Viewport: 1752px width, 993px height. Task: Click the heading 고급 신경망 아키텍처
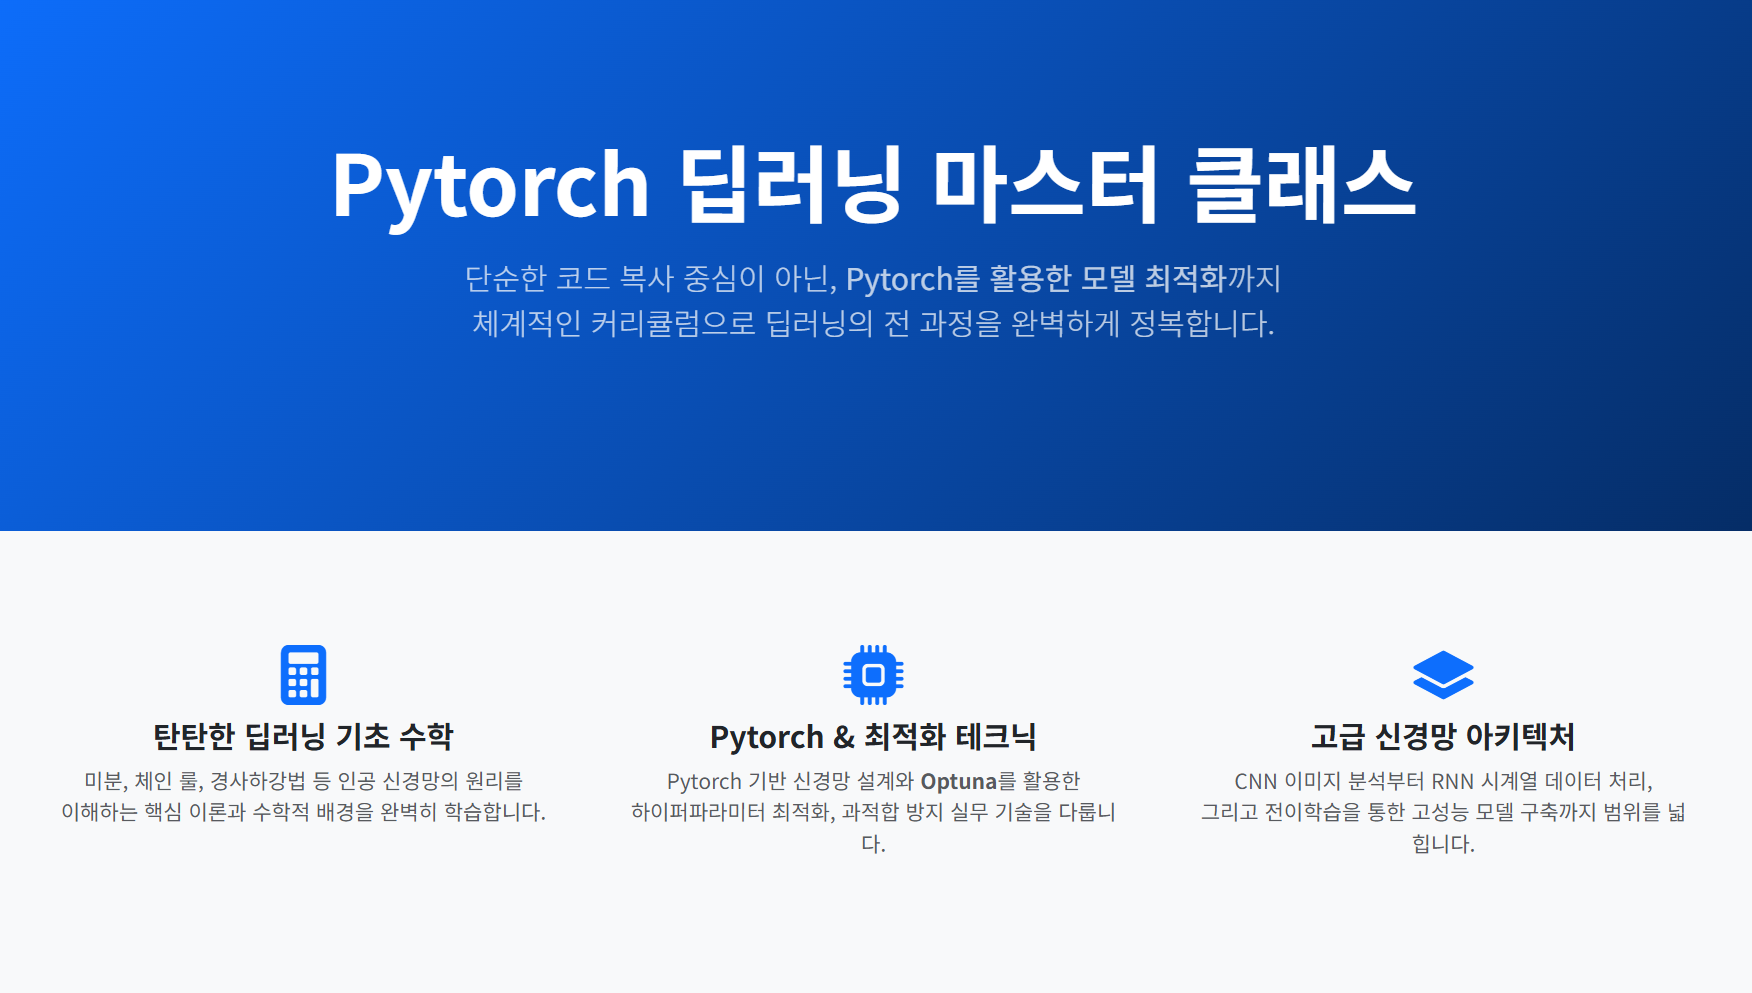pos(1443,737)
